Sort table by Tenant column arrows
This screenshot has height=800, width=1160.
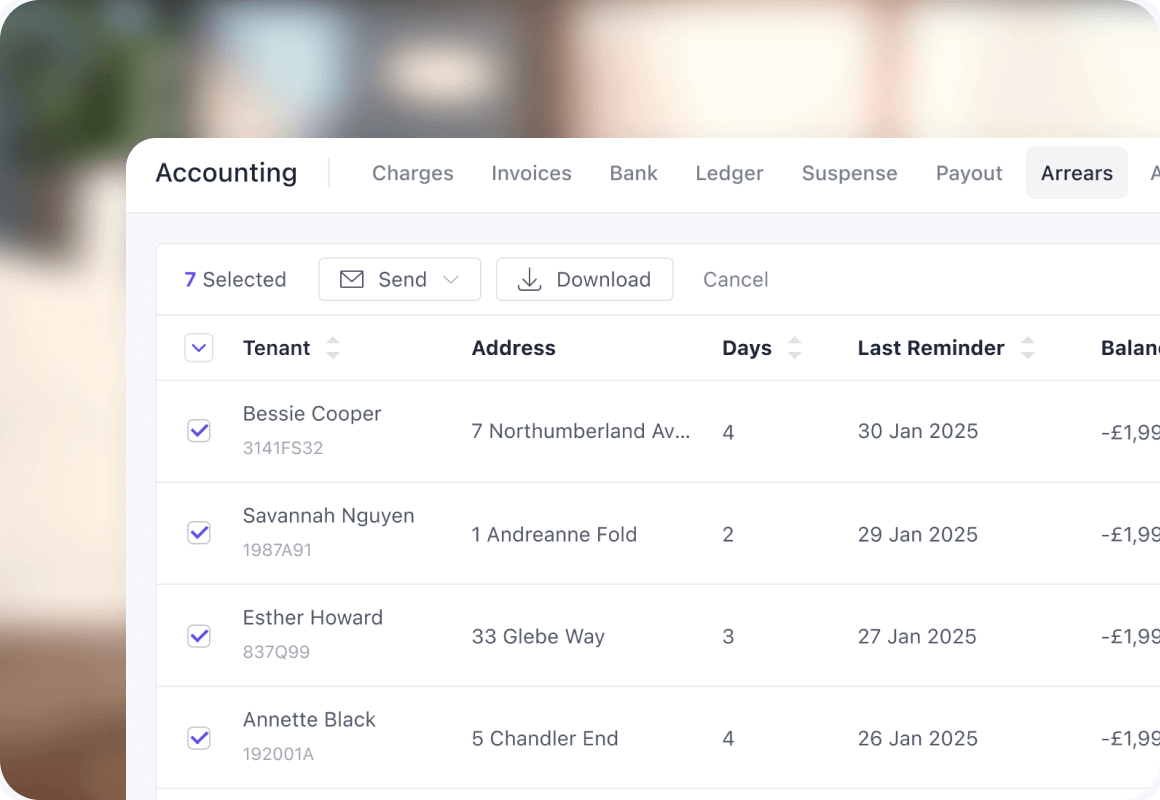tap(333, 348)
